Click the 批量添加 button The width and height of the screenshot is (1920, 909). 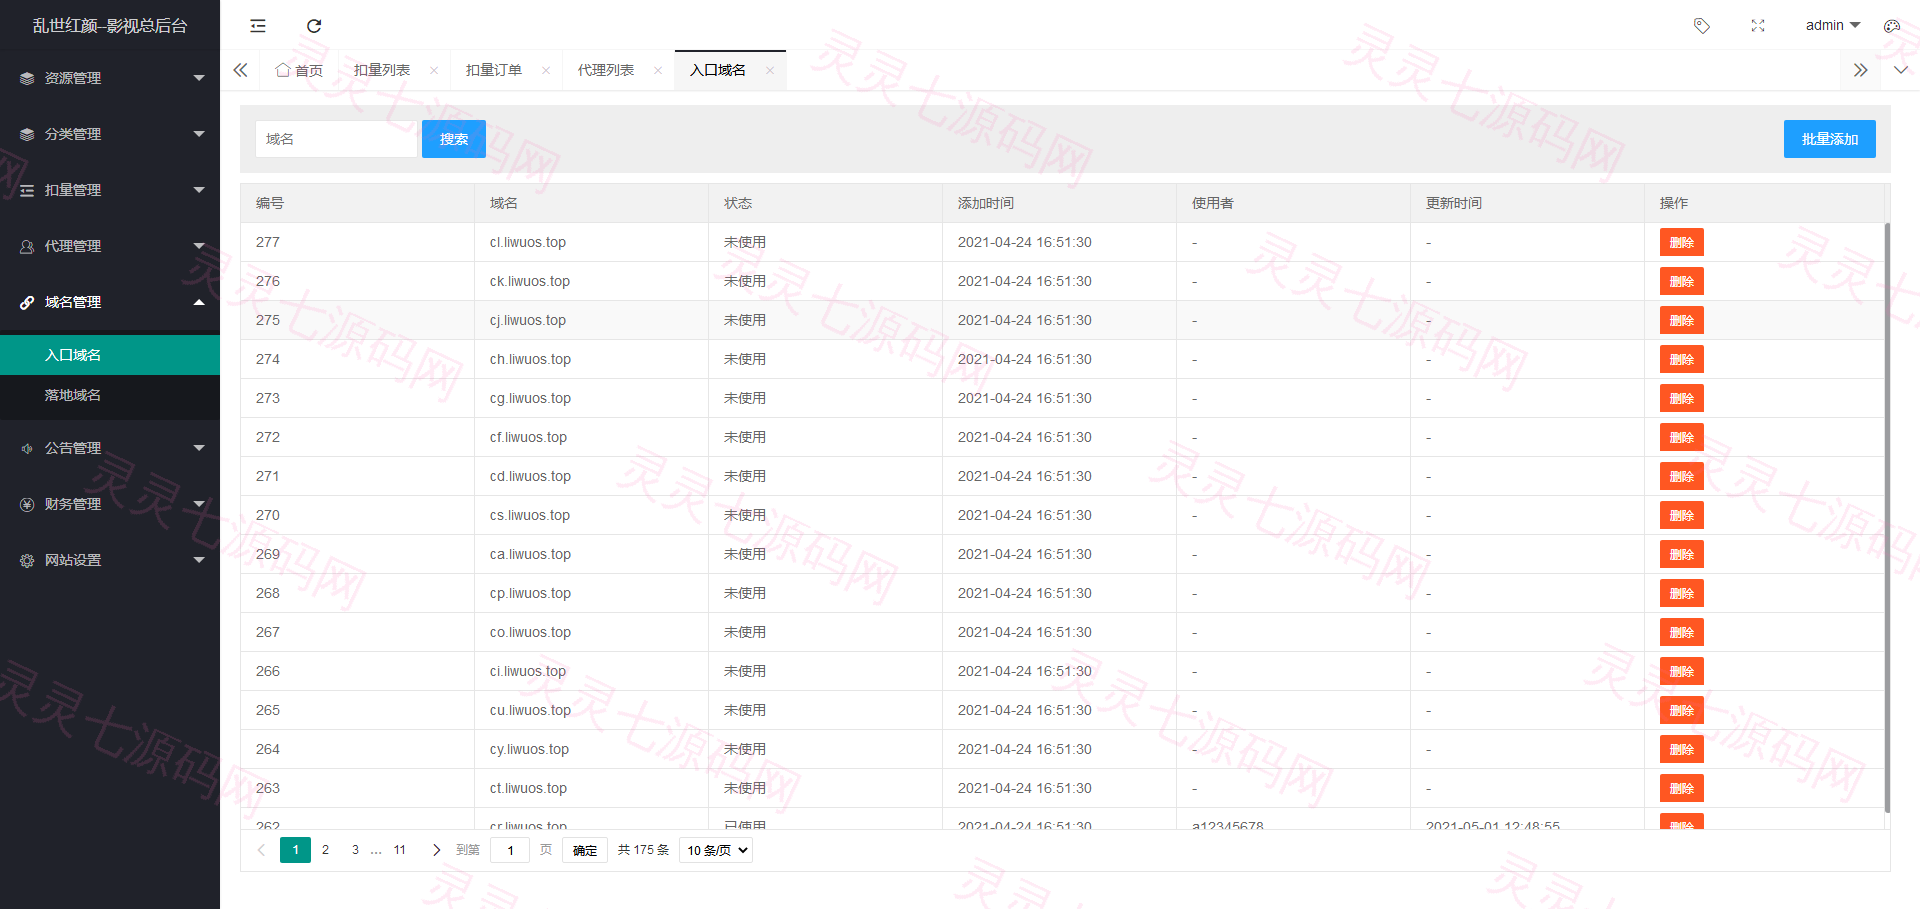(x=1830, y=139)
